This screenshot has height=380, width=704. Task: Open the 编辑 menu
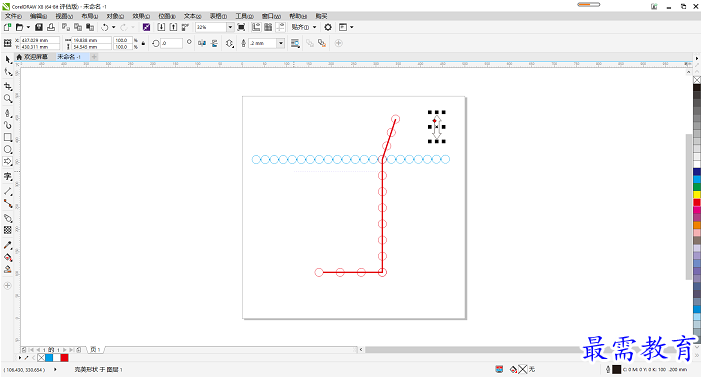tap(39, 16)
